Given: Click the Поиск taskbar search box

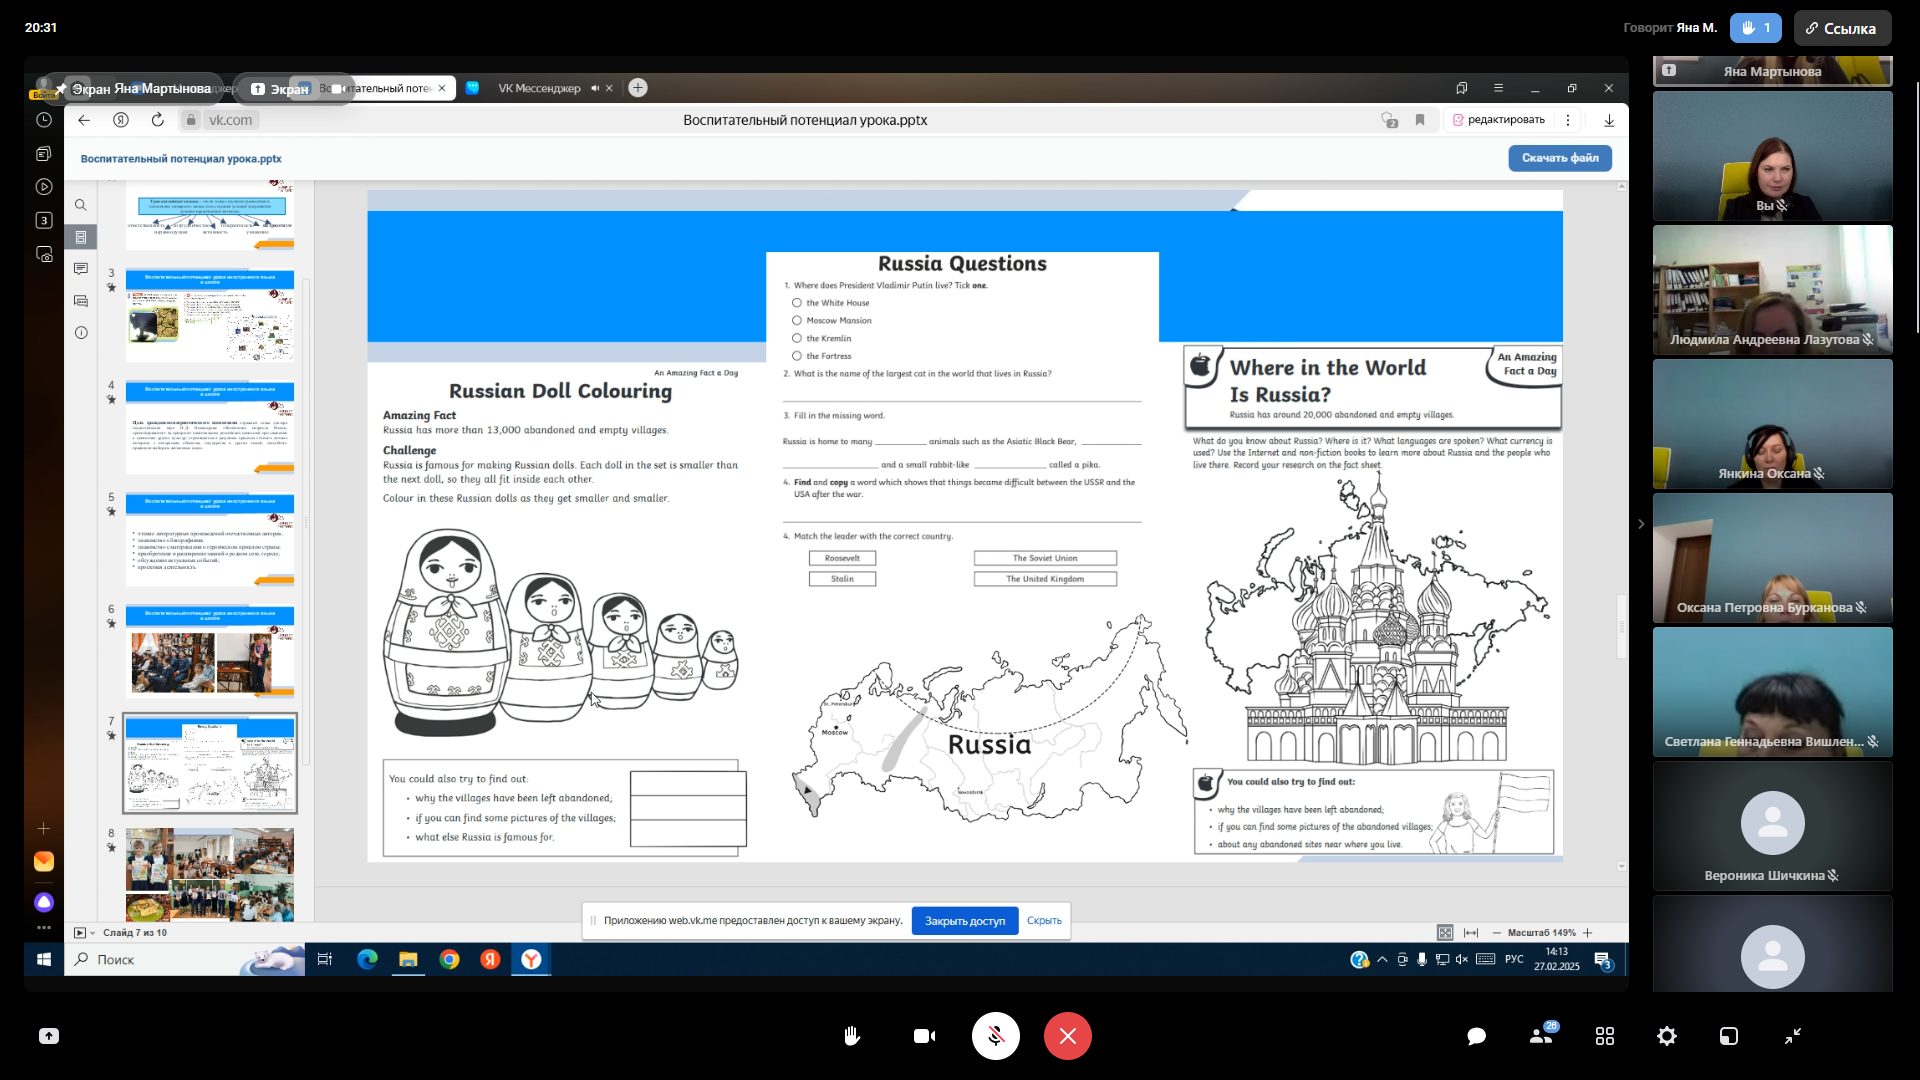Looking at the screenshot, I should (x=185, y=959).
